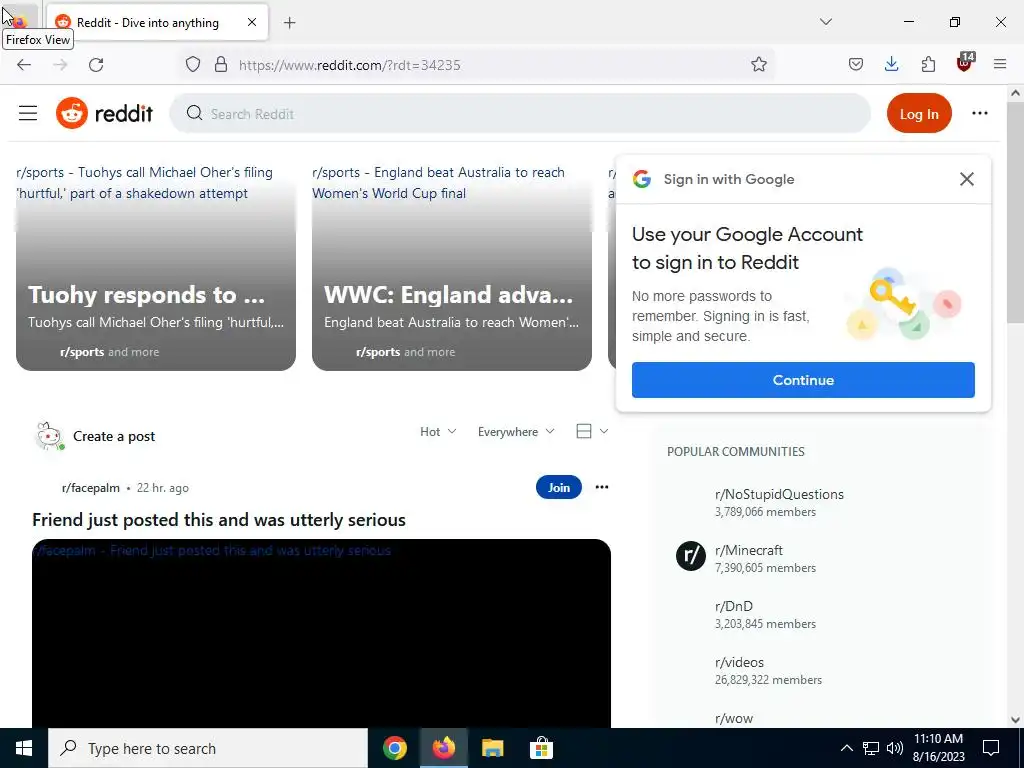
Task: Open the Firefox application menu
Action: tap(1000, 65)
